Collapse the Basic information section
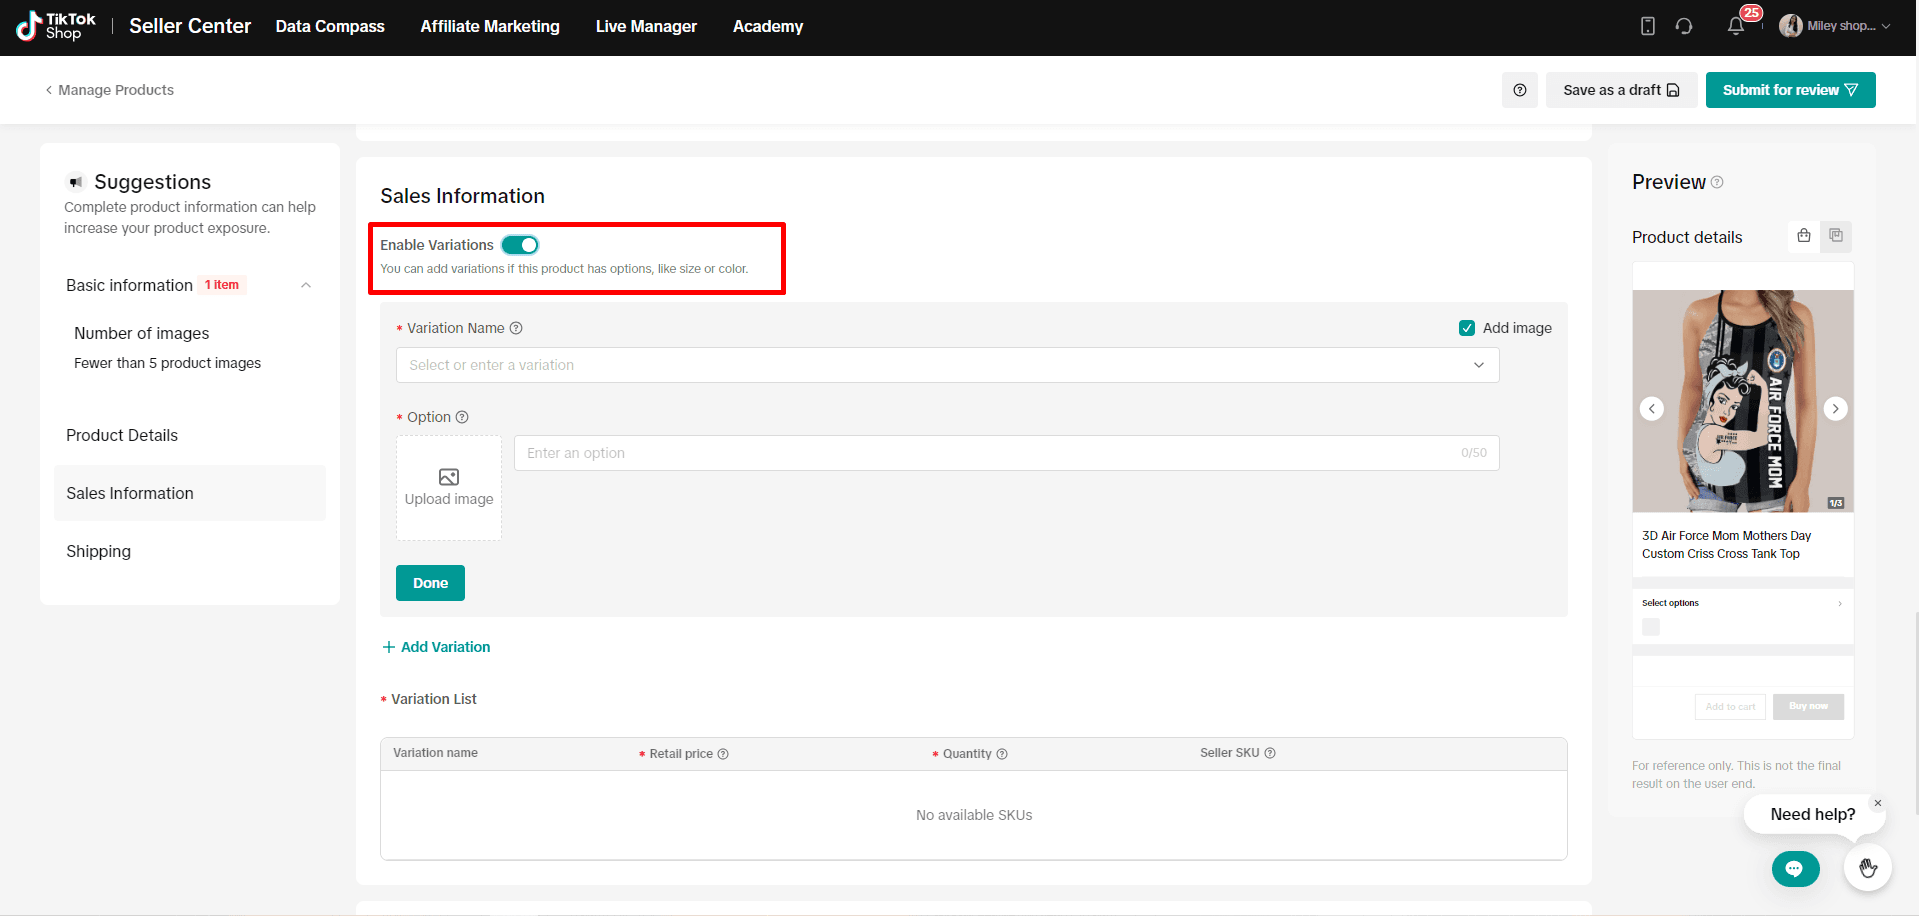 pos(306,285)
